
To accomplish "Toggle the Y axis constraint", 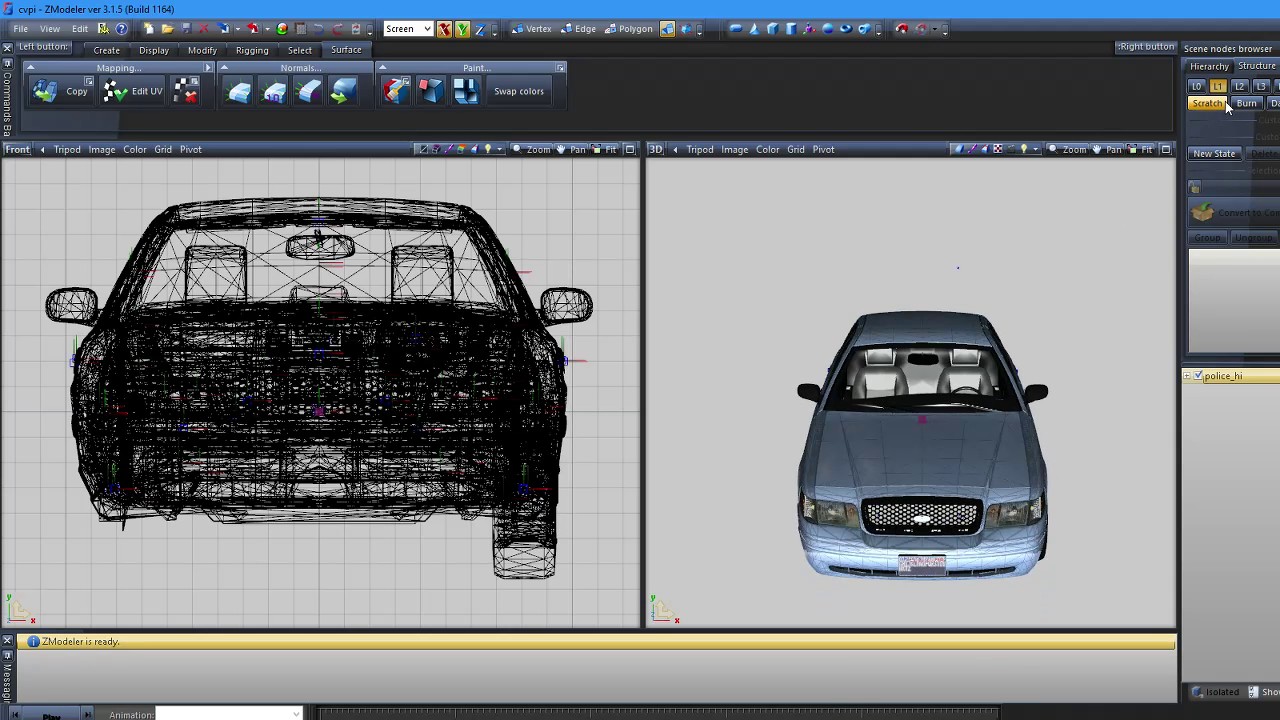I will tap(462, 29).
